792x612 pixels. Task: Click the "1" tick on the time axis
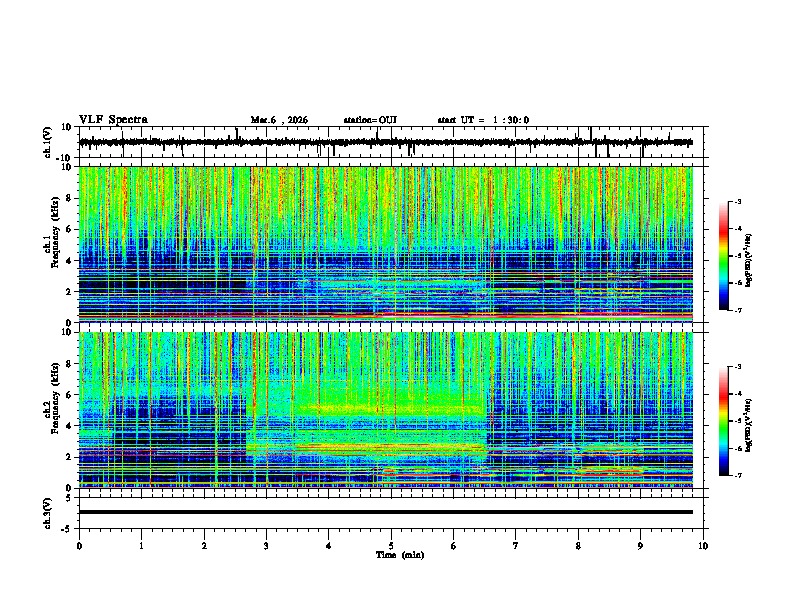[141, 546]
